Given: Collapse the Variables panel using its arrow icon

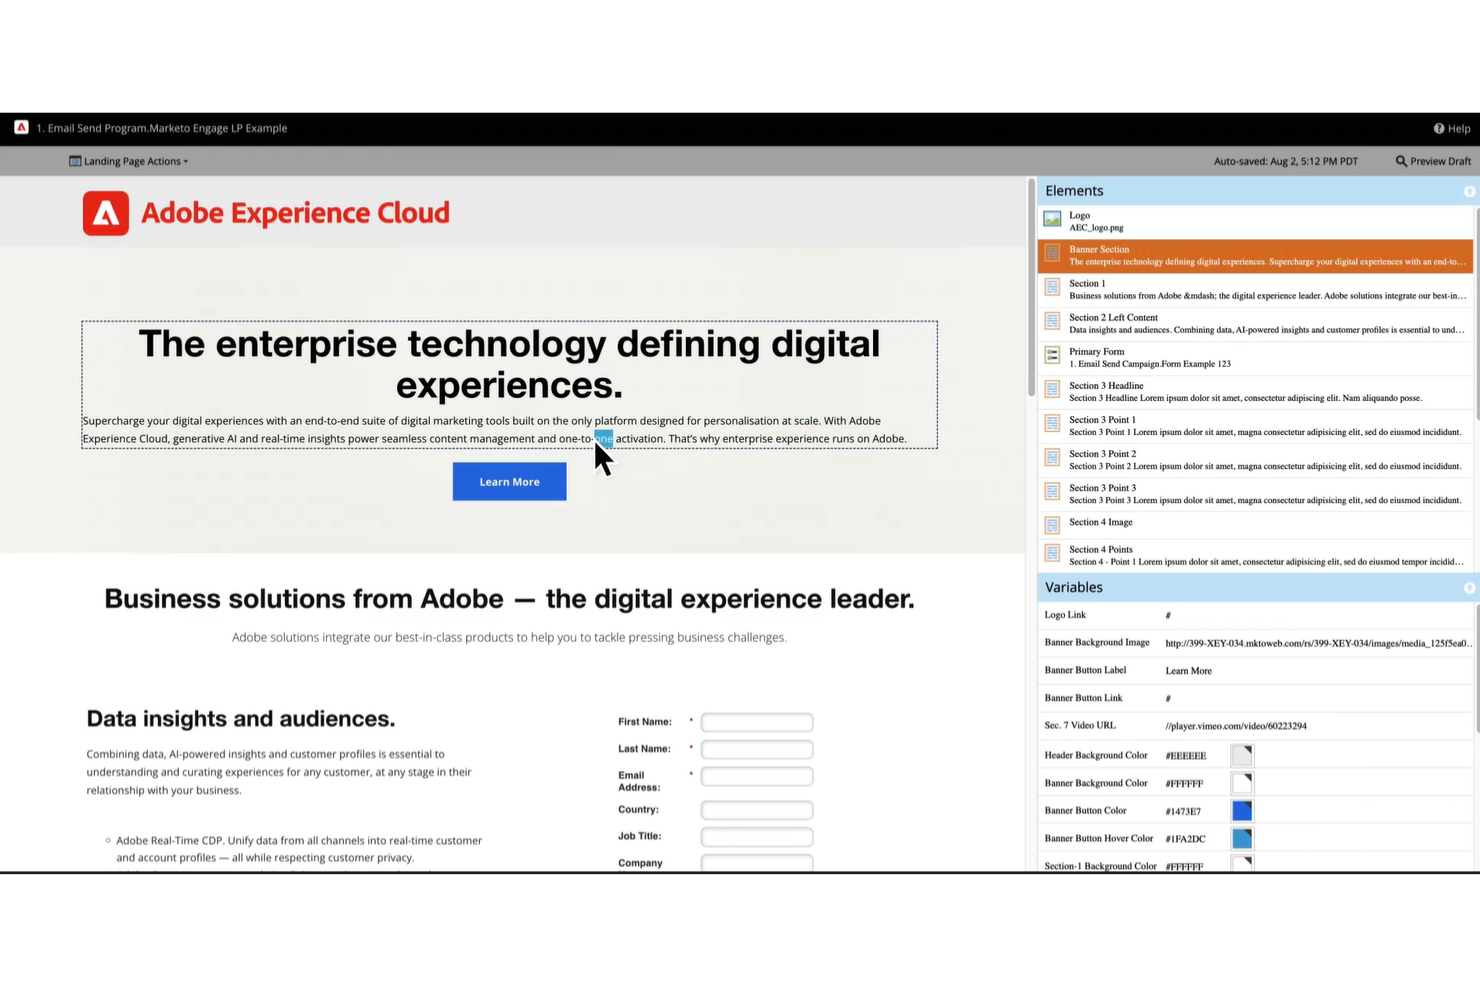Looking at the screenshot, I should 1469,588.
